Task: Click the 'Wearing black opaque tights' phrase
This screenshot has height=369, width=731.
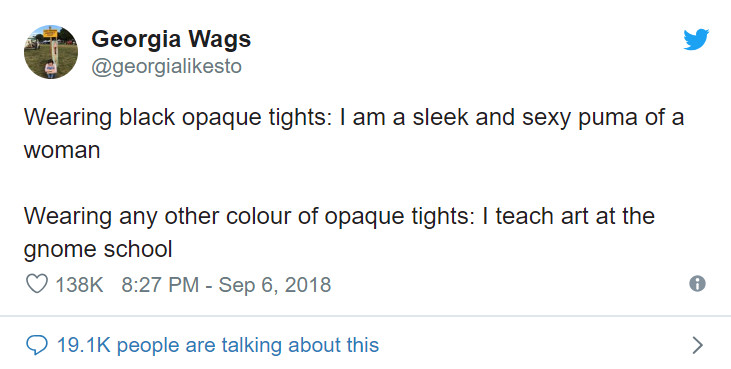Action: (178, 116)
